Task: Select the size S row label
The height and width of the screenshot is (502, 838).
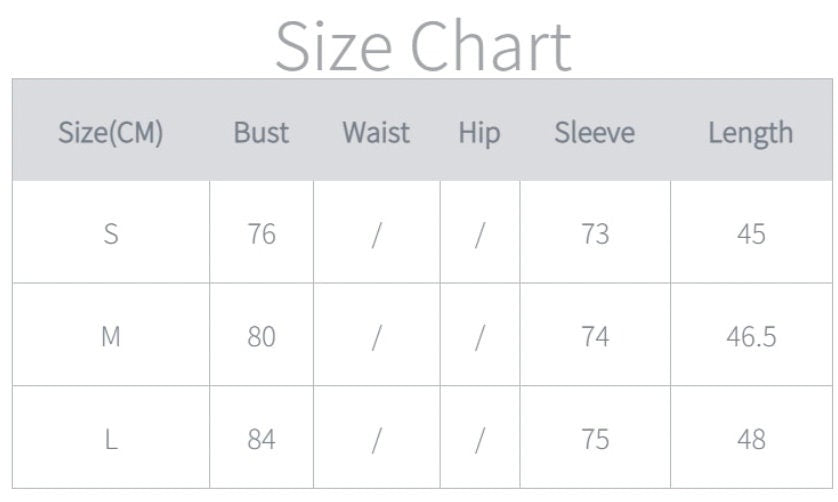Action: click(110, 234)
